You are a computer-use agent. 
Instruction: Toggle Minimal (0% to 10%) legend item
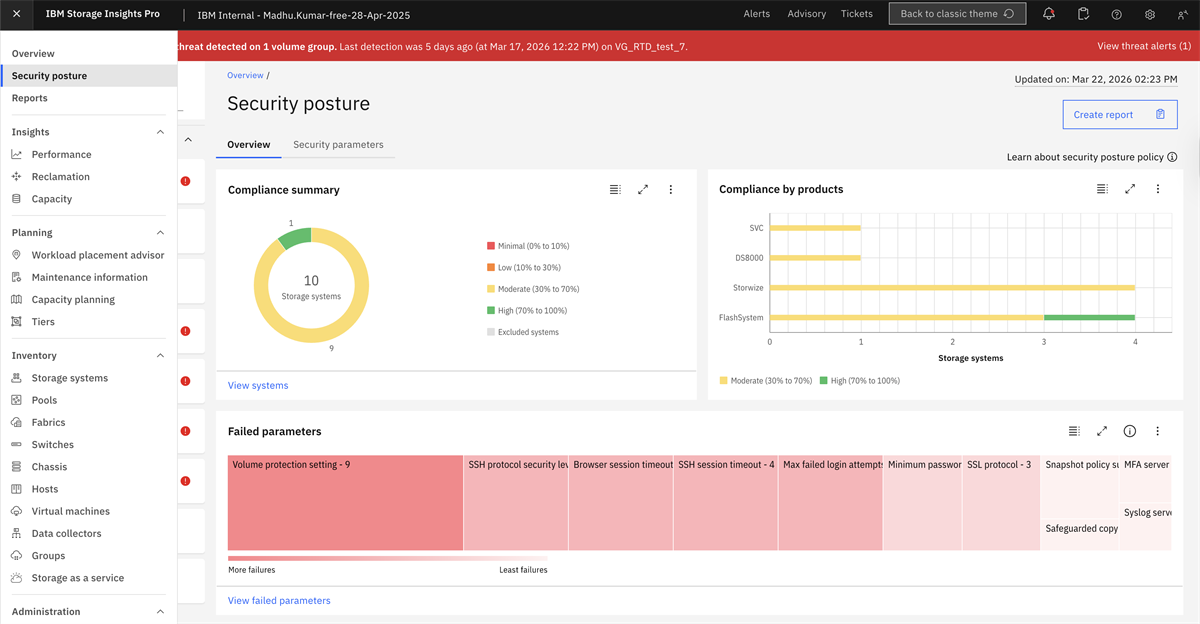528,246
